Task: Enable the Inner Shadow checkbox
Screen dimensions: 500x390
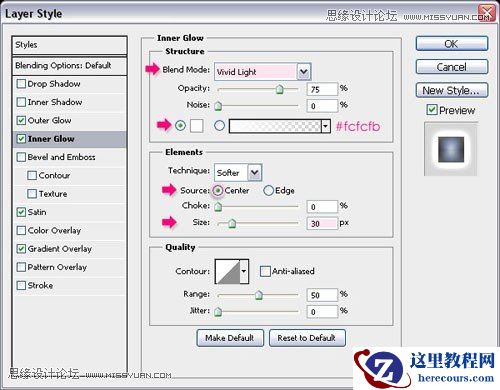Action: point(21,102)
